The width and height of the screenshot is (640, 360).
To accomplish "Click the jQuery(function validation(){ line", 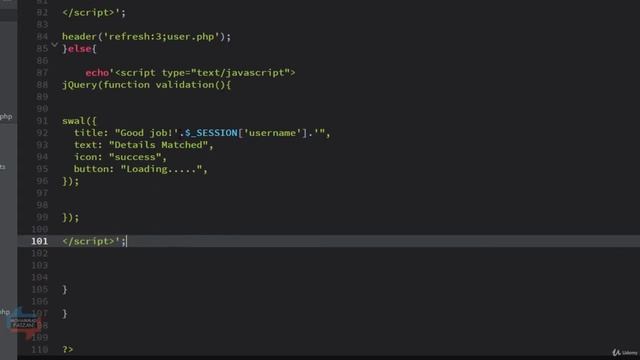I will pyautogui.click(x=147, y=85).
